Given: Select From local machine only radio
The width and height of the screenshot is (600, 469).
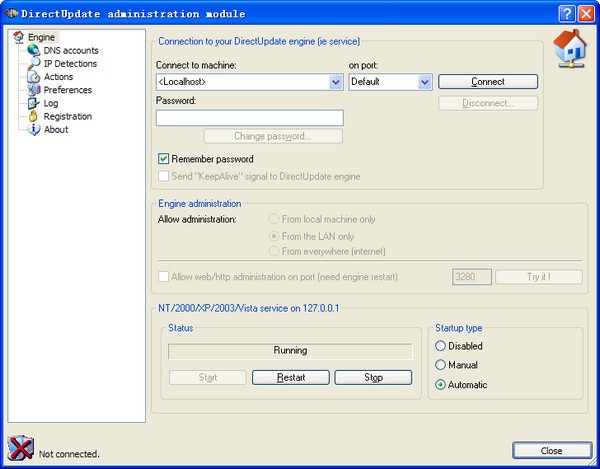Looking at the screenshot, I should click(x=274, y=219).
